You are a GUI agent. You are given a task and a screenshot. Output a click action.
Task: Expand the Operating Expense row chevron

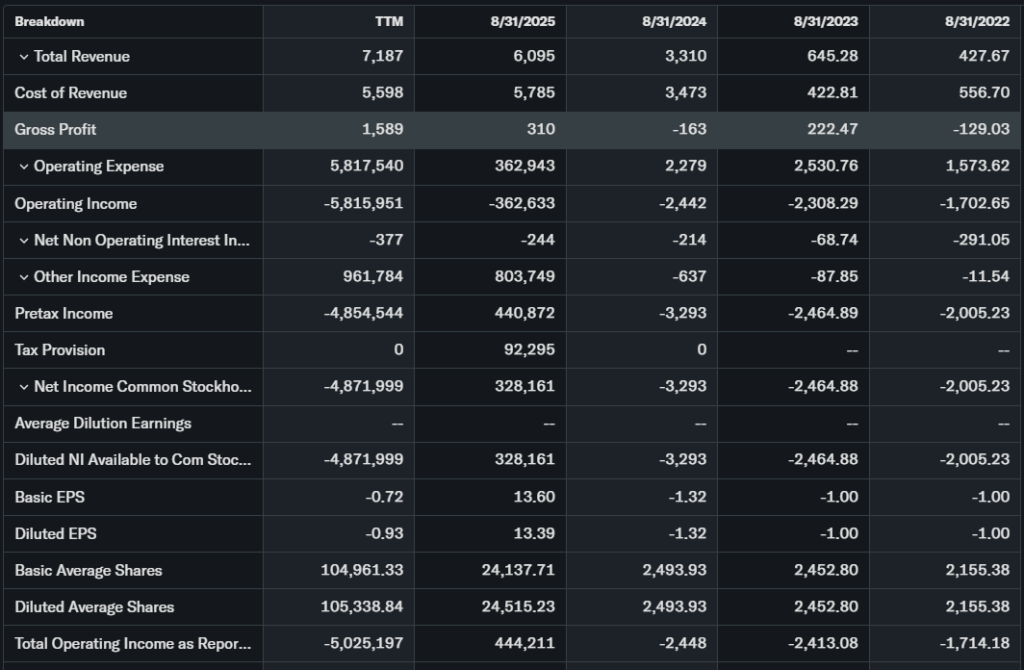(x=24, y=167)
